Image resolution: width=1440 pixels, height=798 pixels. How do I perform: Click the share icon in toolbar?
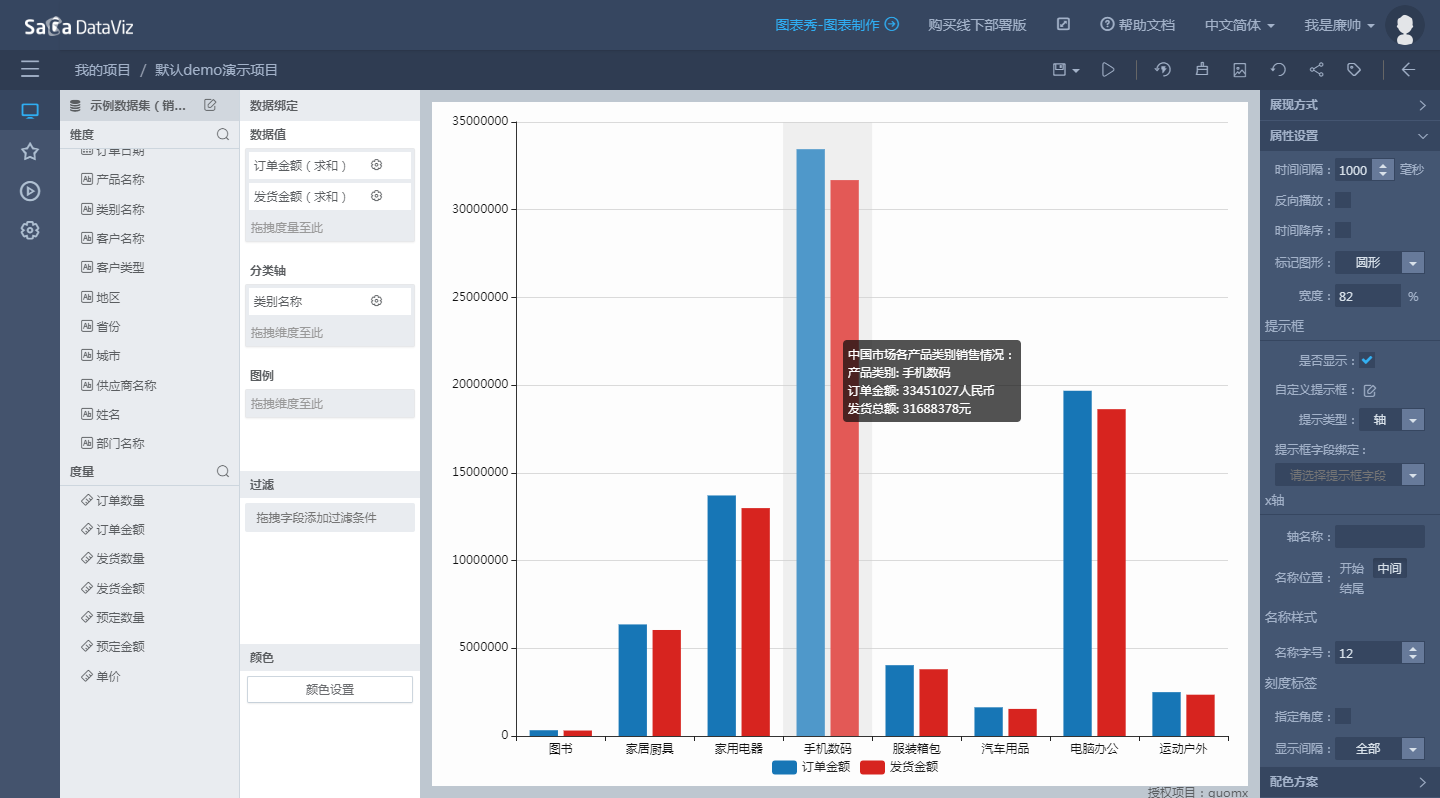click(1316, 70)
